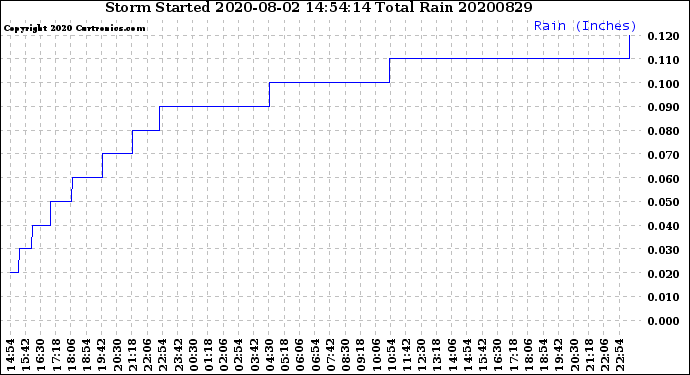Image resolution: width=690 pixels, height=375 pixels.
Task: Select the 0.110 y-axis label
Action: click(663, 60)
